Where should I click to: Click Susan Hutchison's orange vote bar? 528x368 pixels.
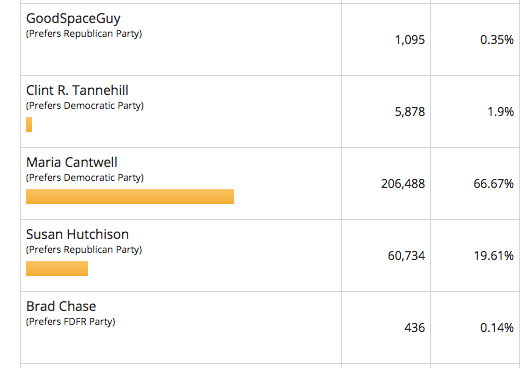pos(57,269)
